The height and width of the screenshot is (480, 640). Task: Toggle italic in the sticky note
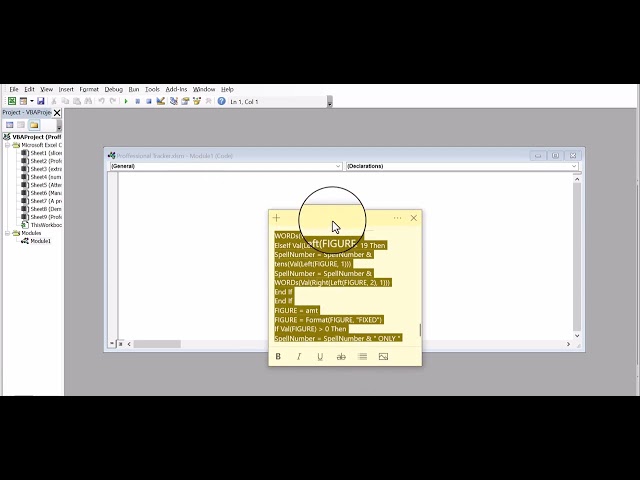click(x=299, y=356)
